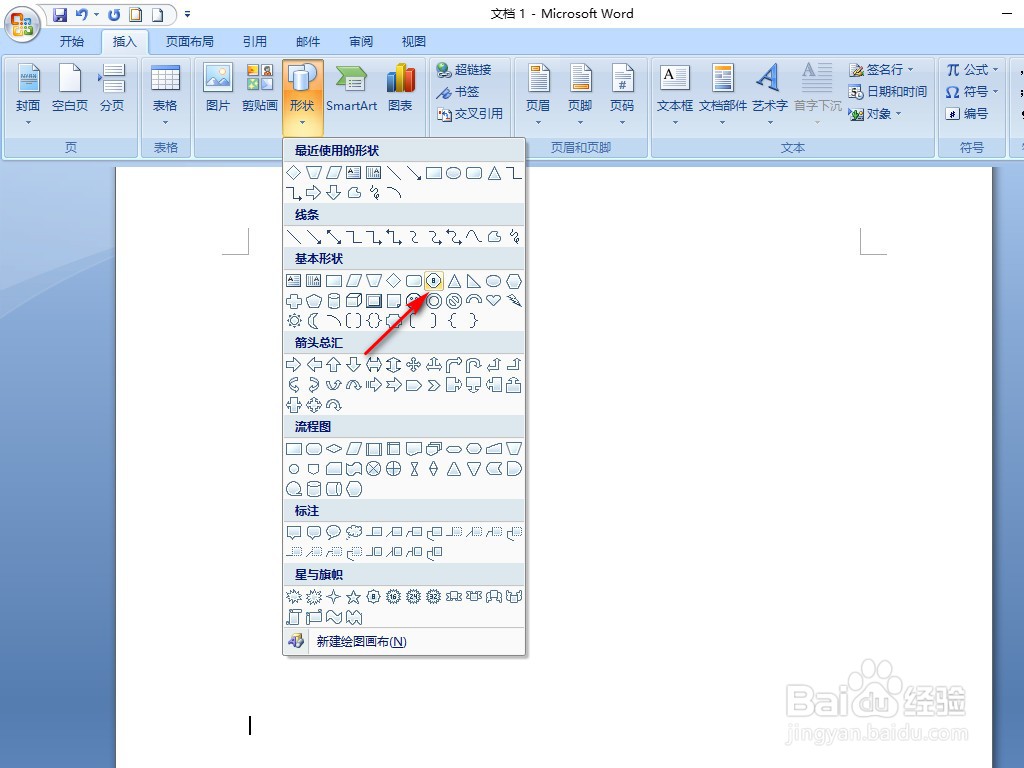
Task: Select the right triangle in 基本形状
Action: pos(474,281)
